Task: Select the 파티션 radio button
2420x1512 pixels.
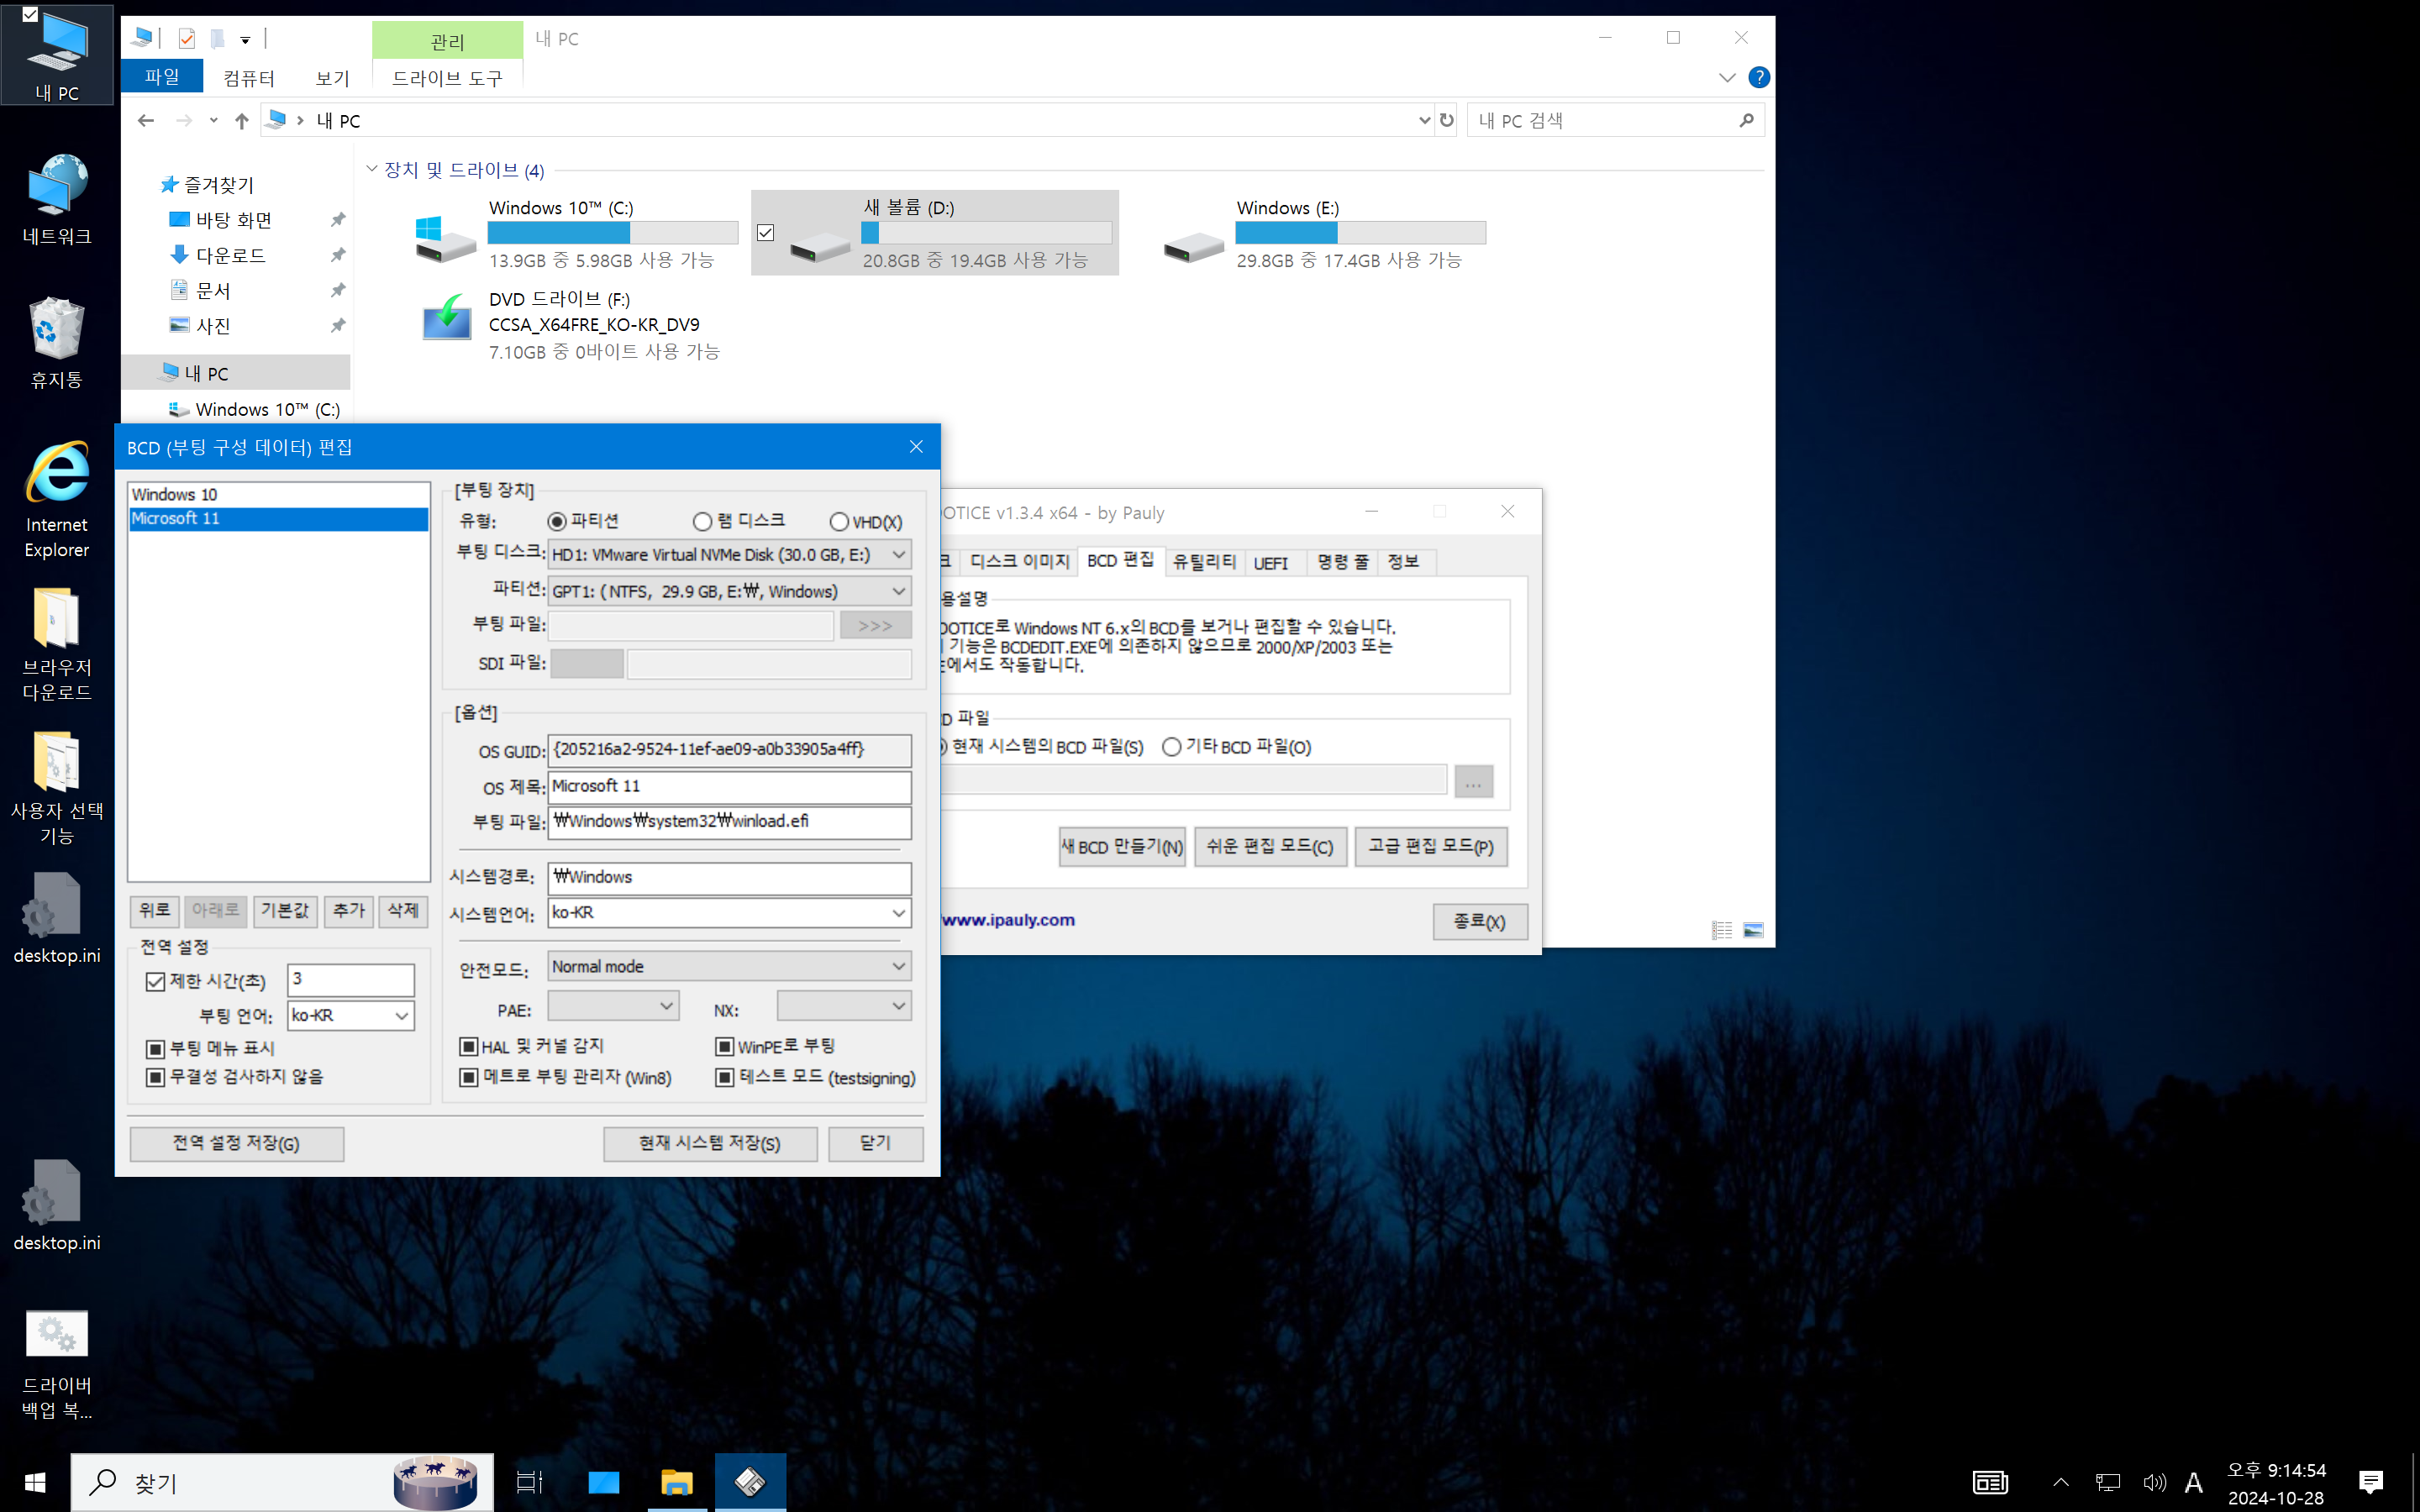Action: (583, 521)
